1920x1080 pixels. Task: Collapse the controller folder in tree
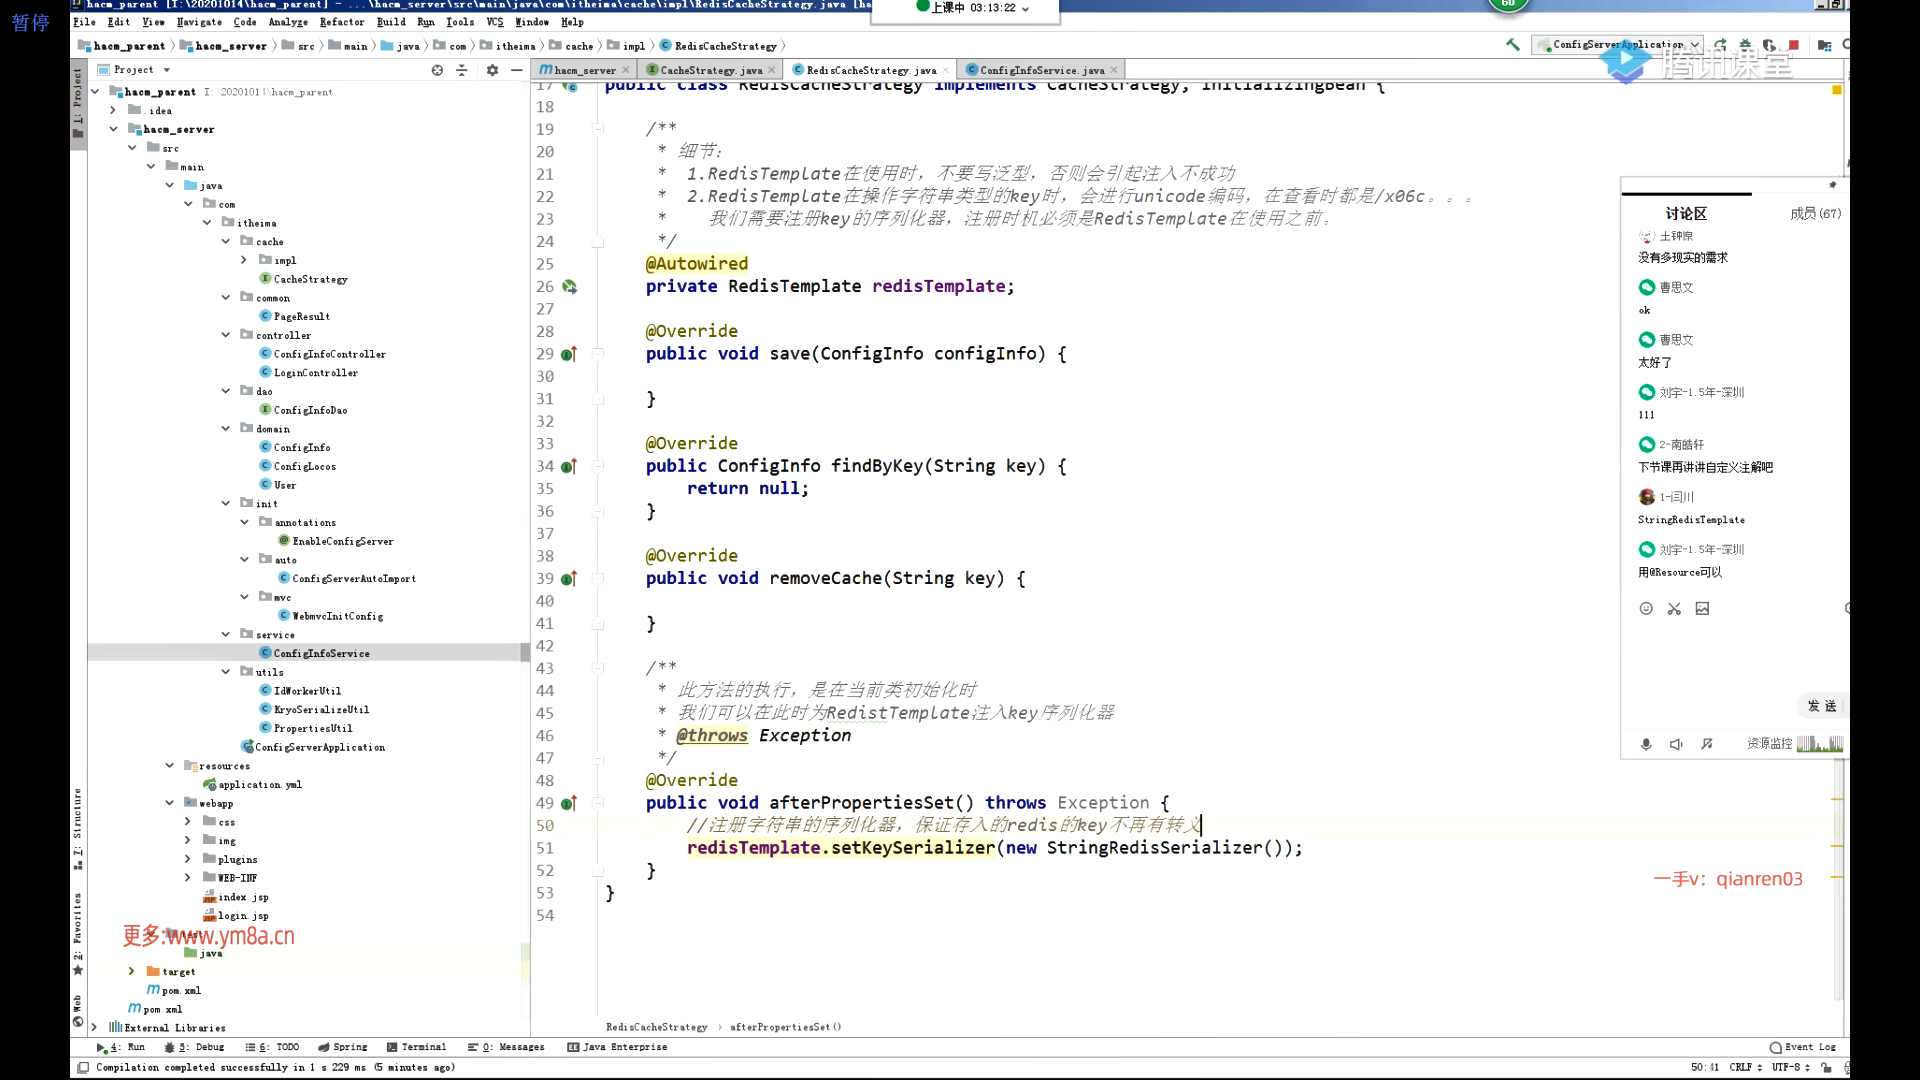(x=226, y=335)
